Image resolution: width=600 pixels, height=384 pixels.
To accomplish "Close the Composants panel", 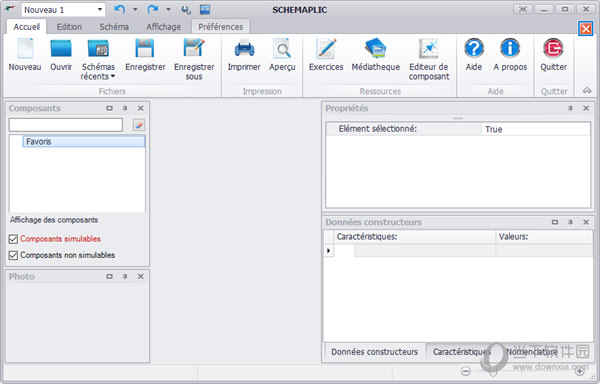I will 140,108.
